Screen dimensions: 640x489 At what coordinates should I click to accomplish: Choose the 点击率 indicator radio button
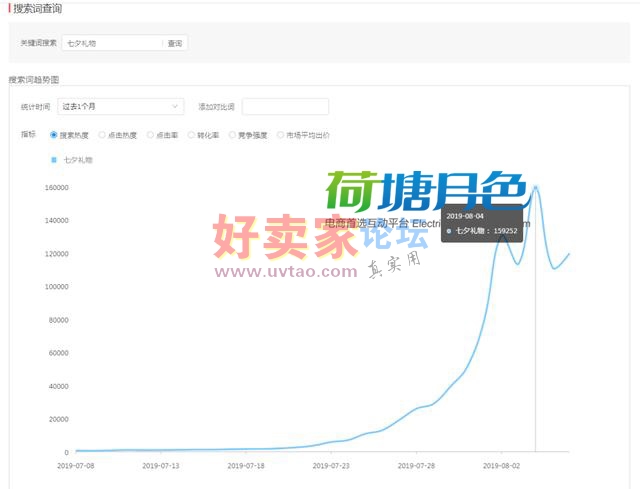(150, 135)
